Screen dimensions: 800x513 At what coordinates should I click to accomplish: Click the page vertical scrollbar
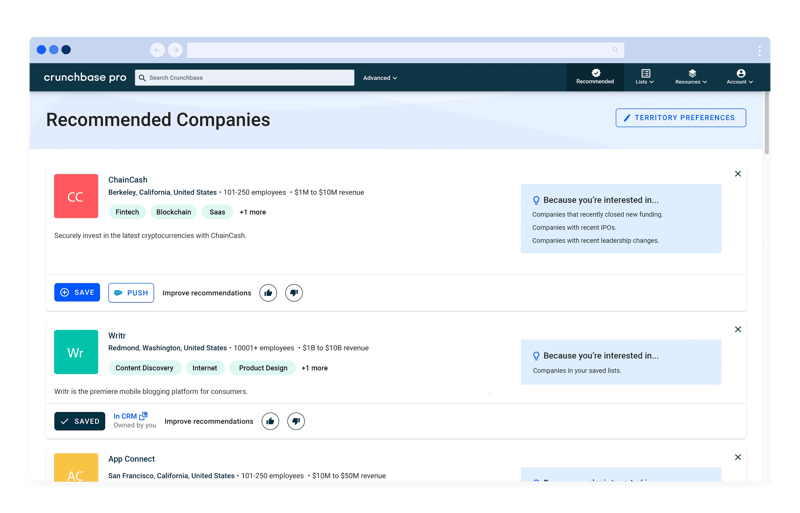coord(766,123)
